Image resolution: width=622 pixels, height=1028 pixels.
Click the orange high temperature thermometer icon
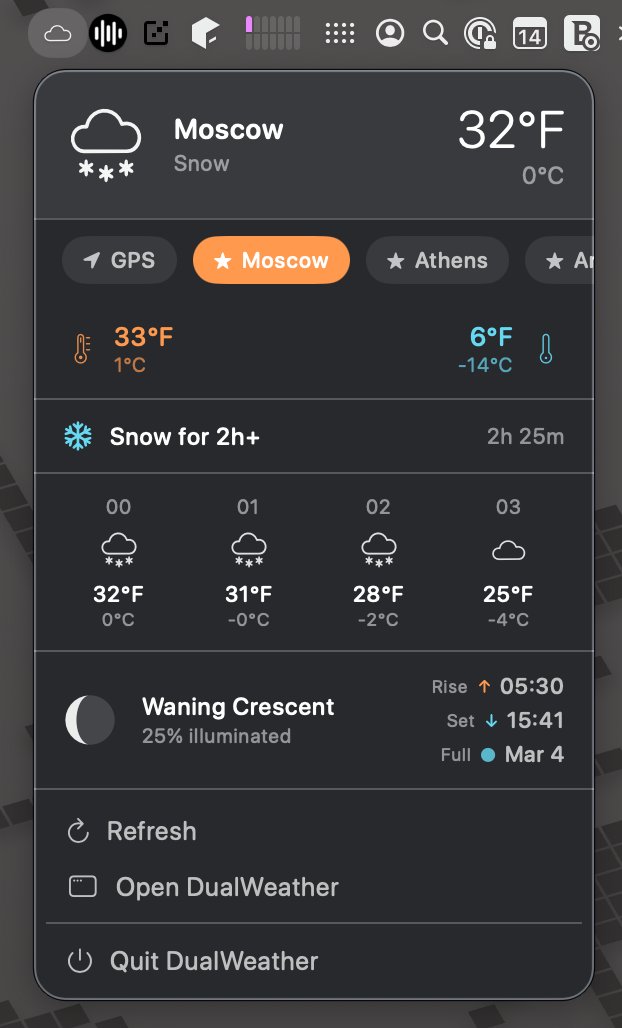click(x=82, y=349)
